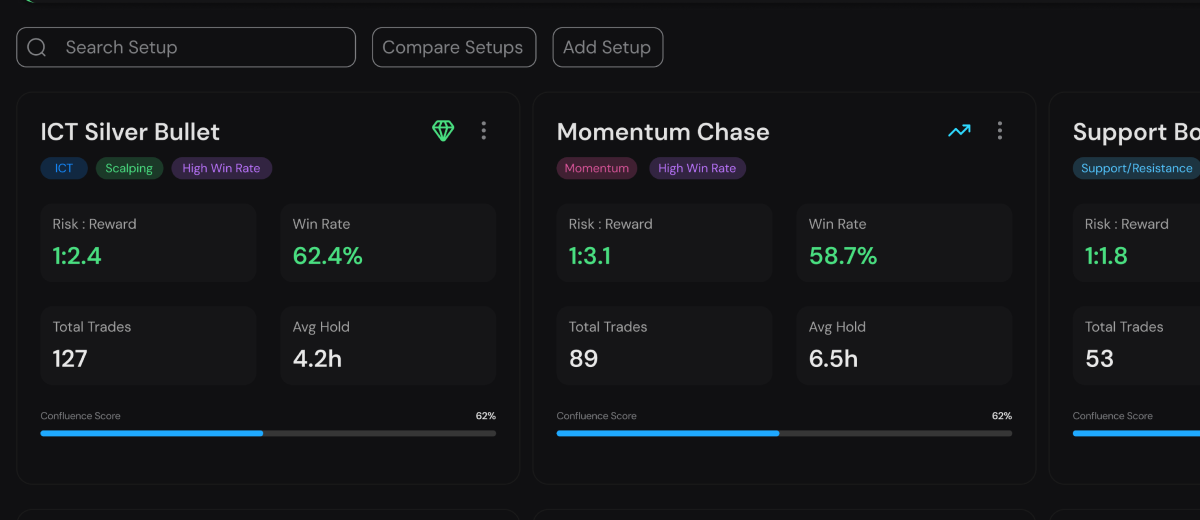Open the three-dot menu on Momentum Chase
Screen dimensions: 1200x520
[x=1000, y=130]
